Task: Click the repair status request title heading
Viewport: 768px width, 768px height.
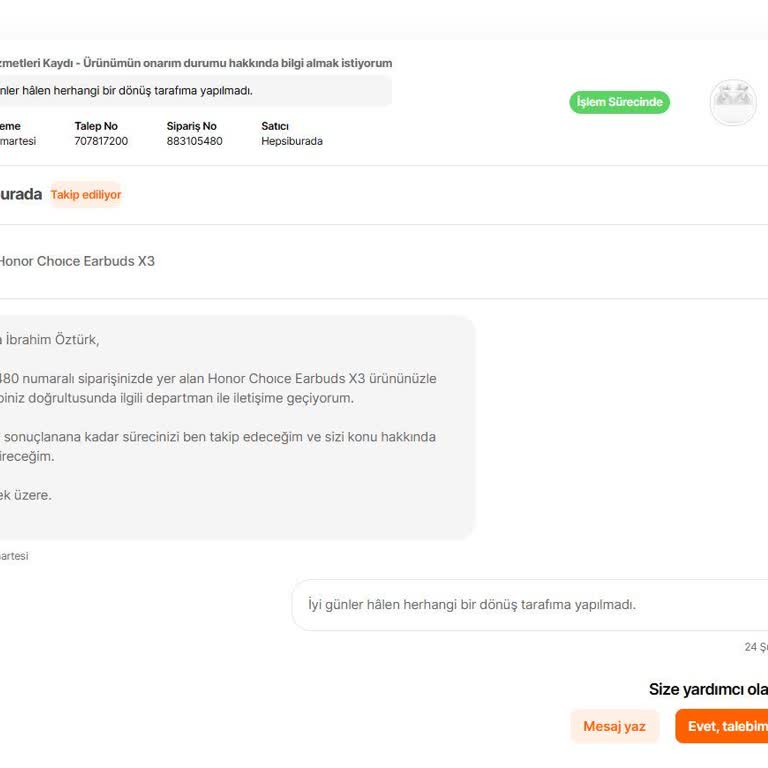Action: pos(196,63)
